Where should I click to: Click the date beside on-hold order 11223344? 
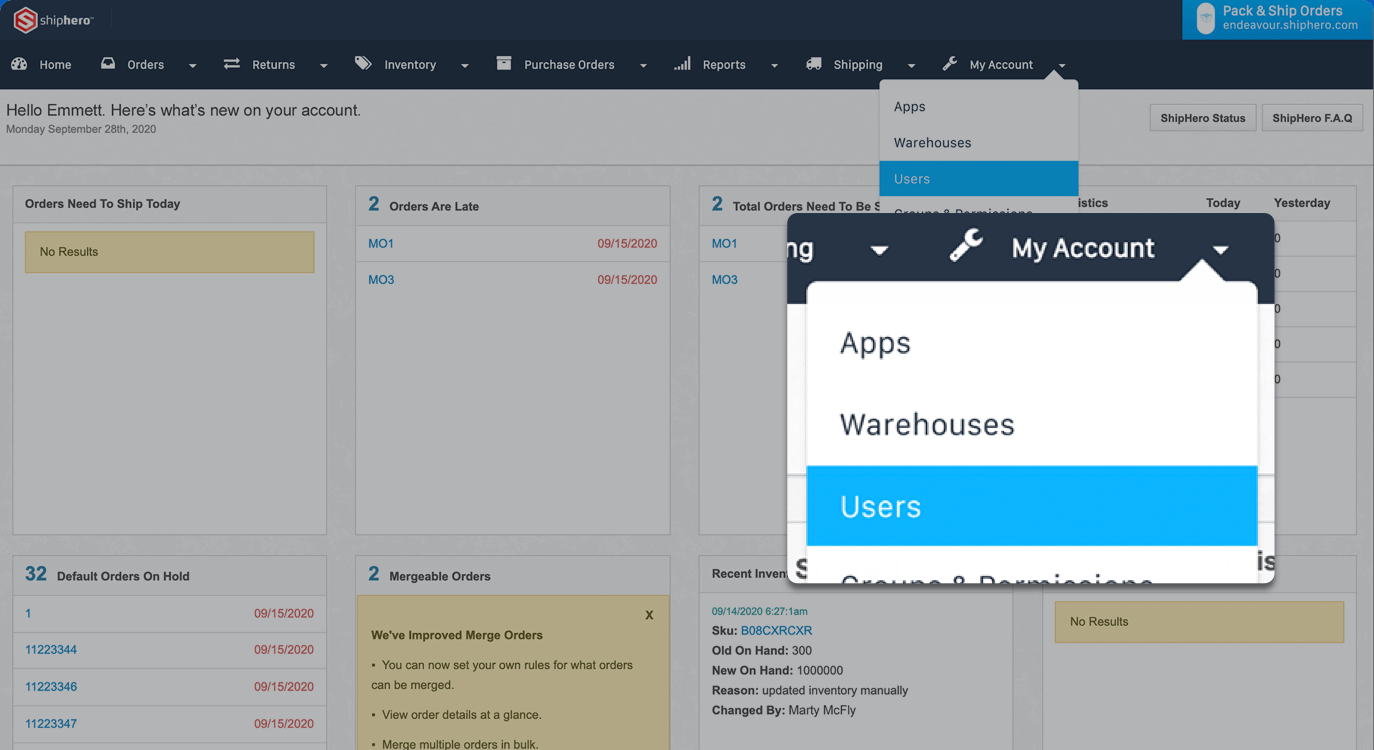[284, 650]
